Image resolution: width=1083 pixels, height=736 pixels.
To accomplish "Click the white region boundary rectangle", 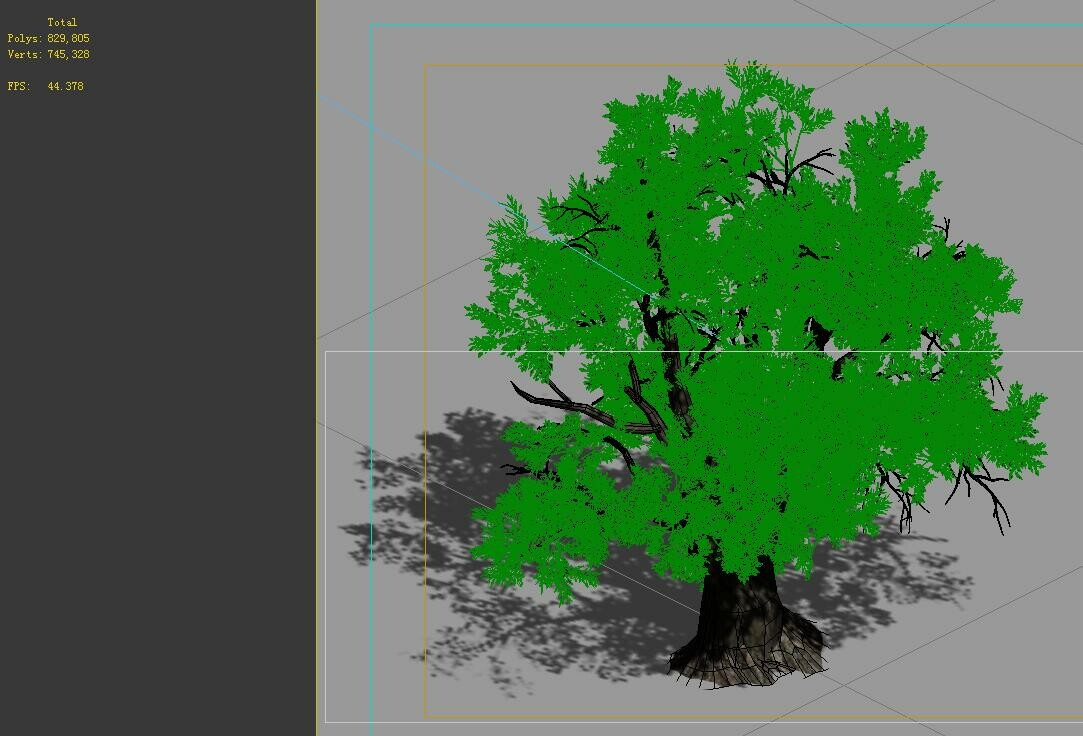I will (x=325, y=500).
